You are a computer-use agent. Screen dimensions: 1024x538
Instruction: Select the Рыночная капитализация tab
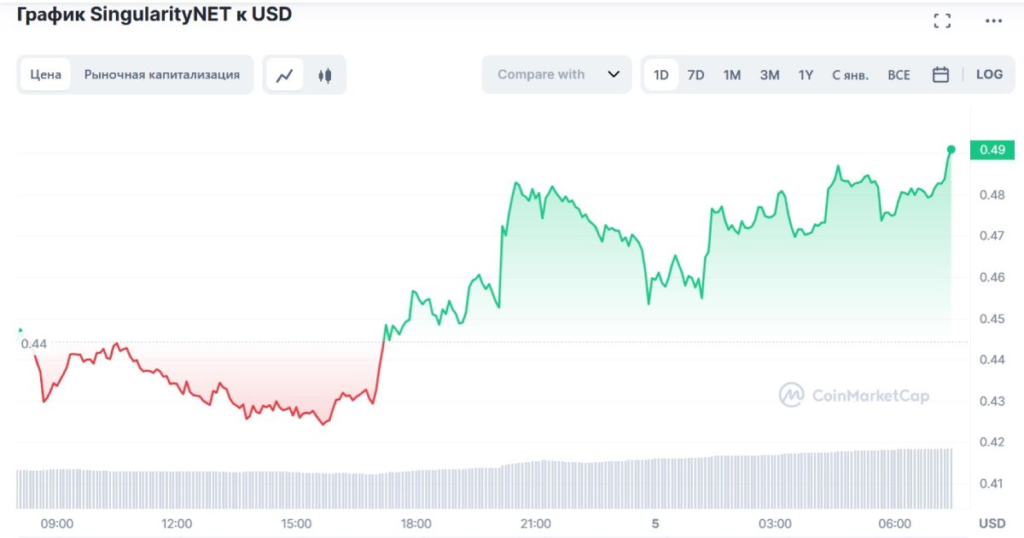[162, 75]
